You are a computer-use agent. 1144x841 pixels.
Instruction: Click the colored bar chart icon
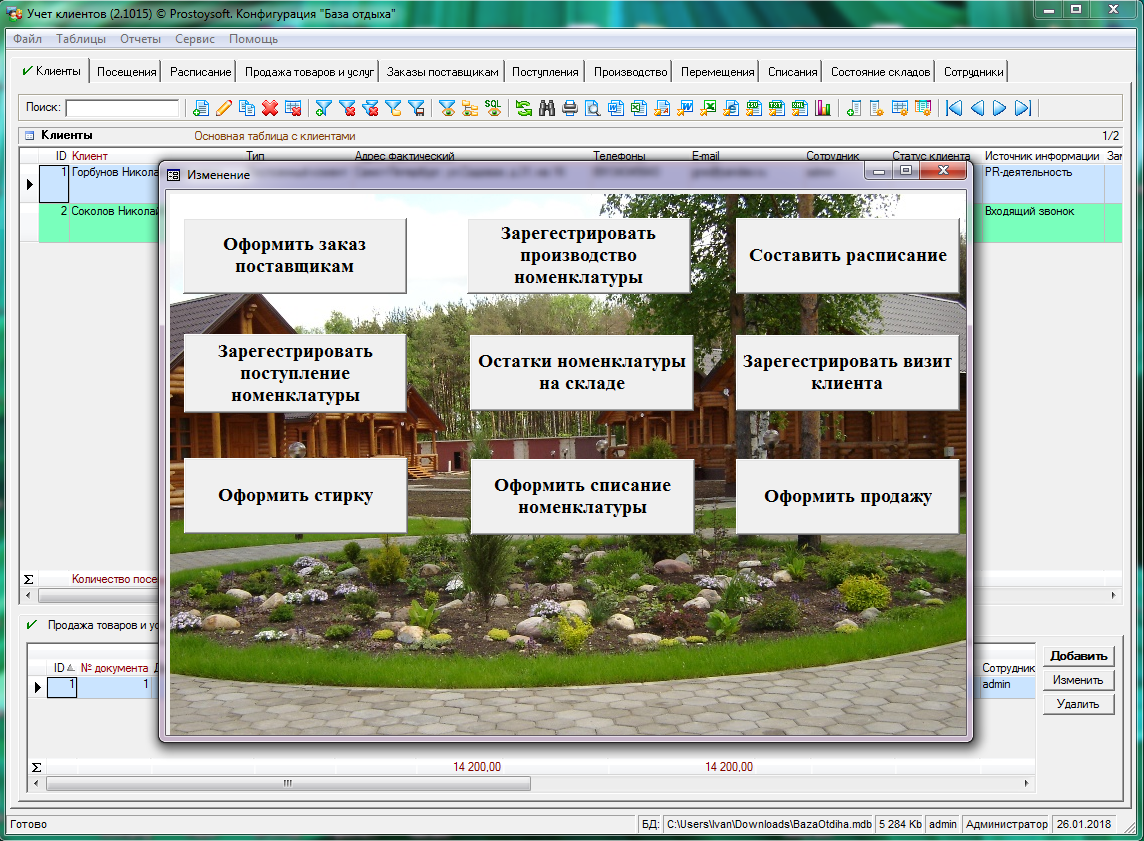tap(823, 108)
